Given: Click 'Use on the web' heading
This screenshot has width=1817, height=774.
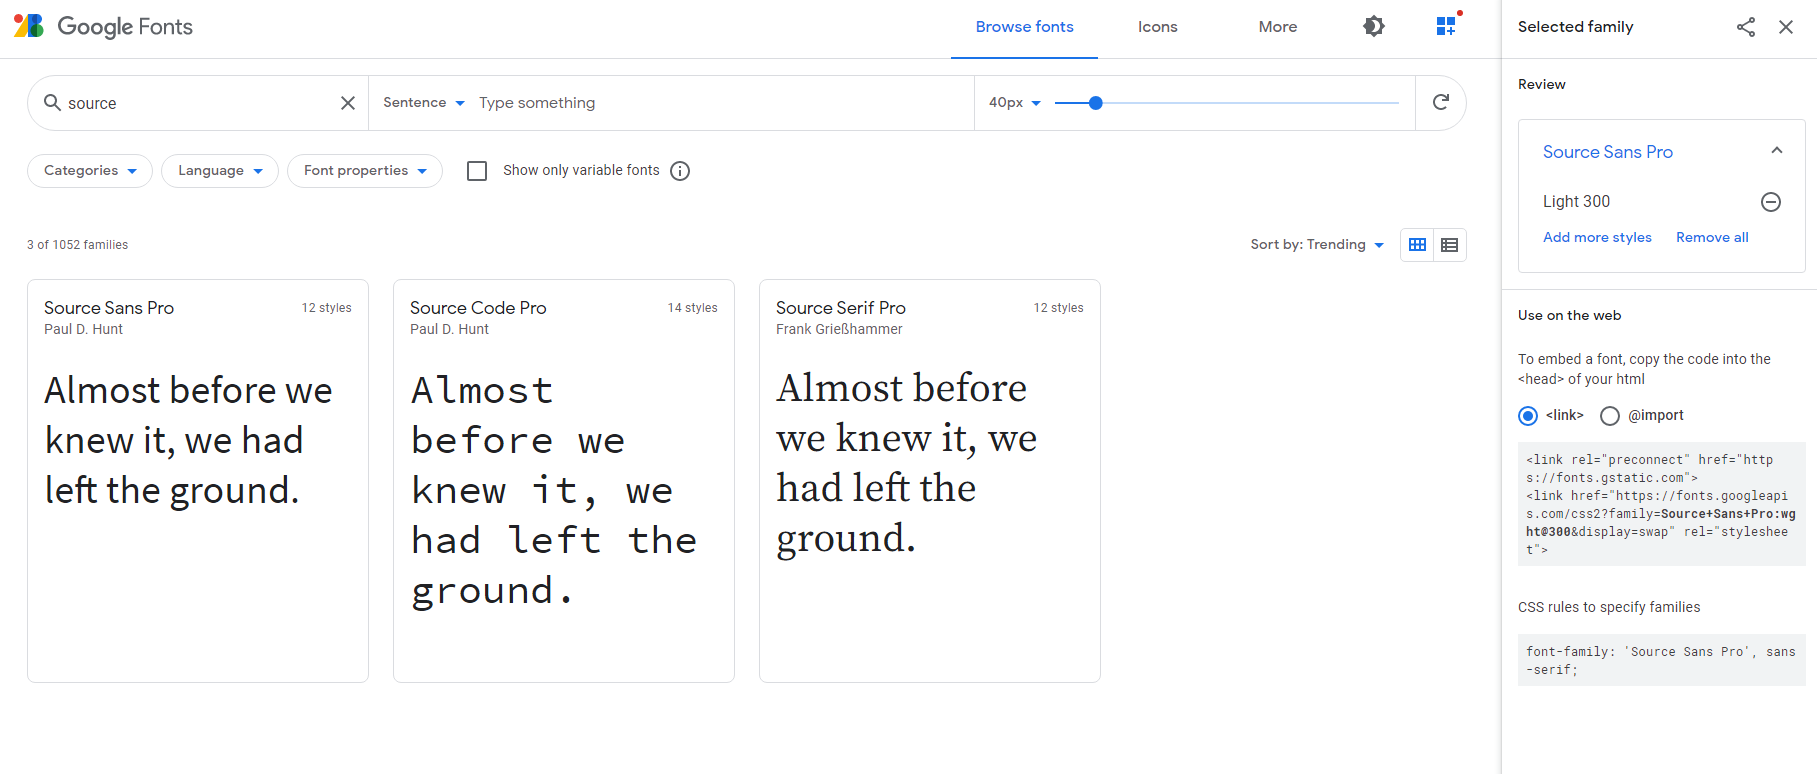Looking at the screenshot, I should [1570, 316].
